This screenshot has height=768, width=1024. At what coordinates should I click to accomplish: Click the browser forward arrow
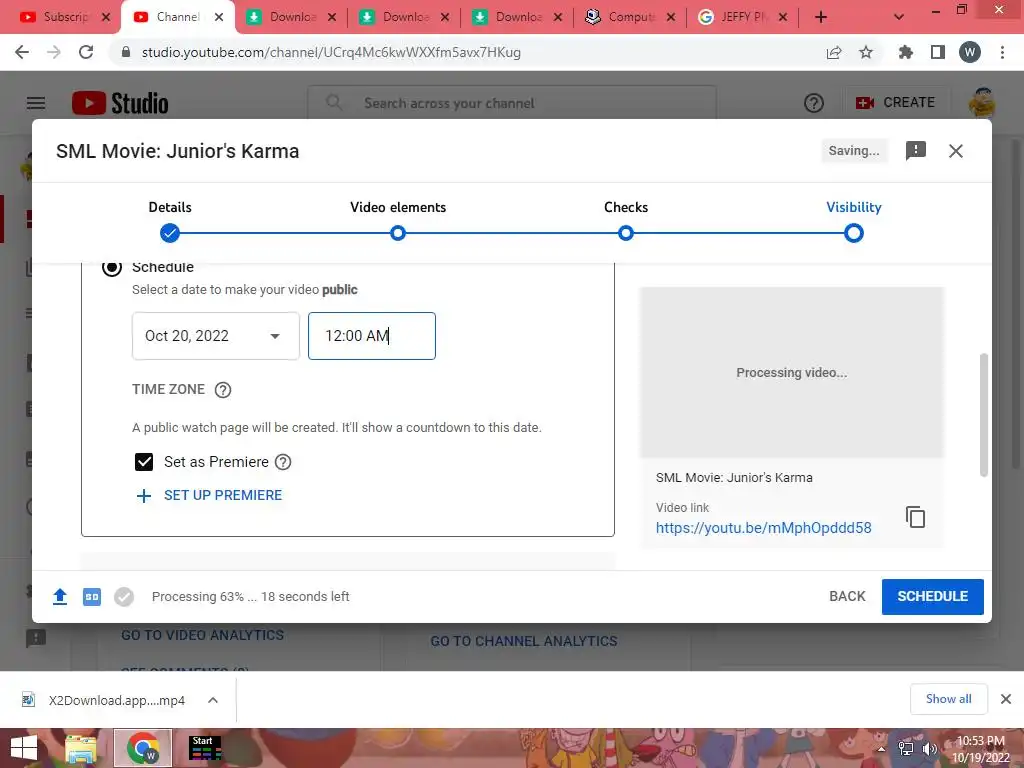point(54,52)
